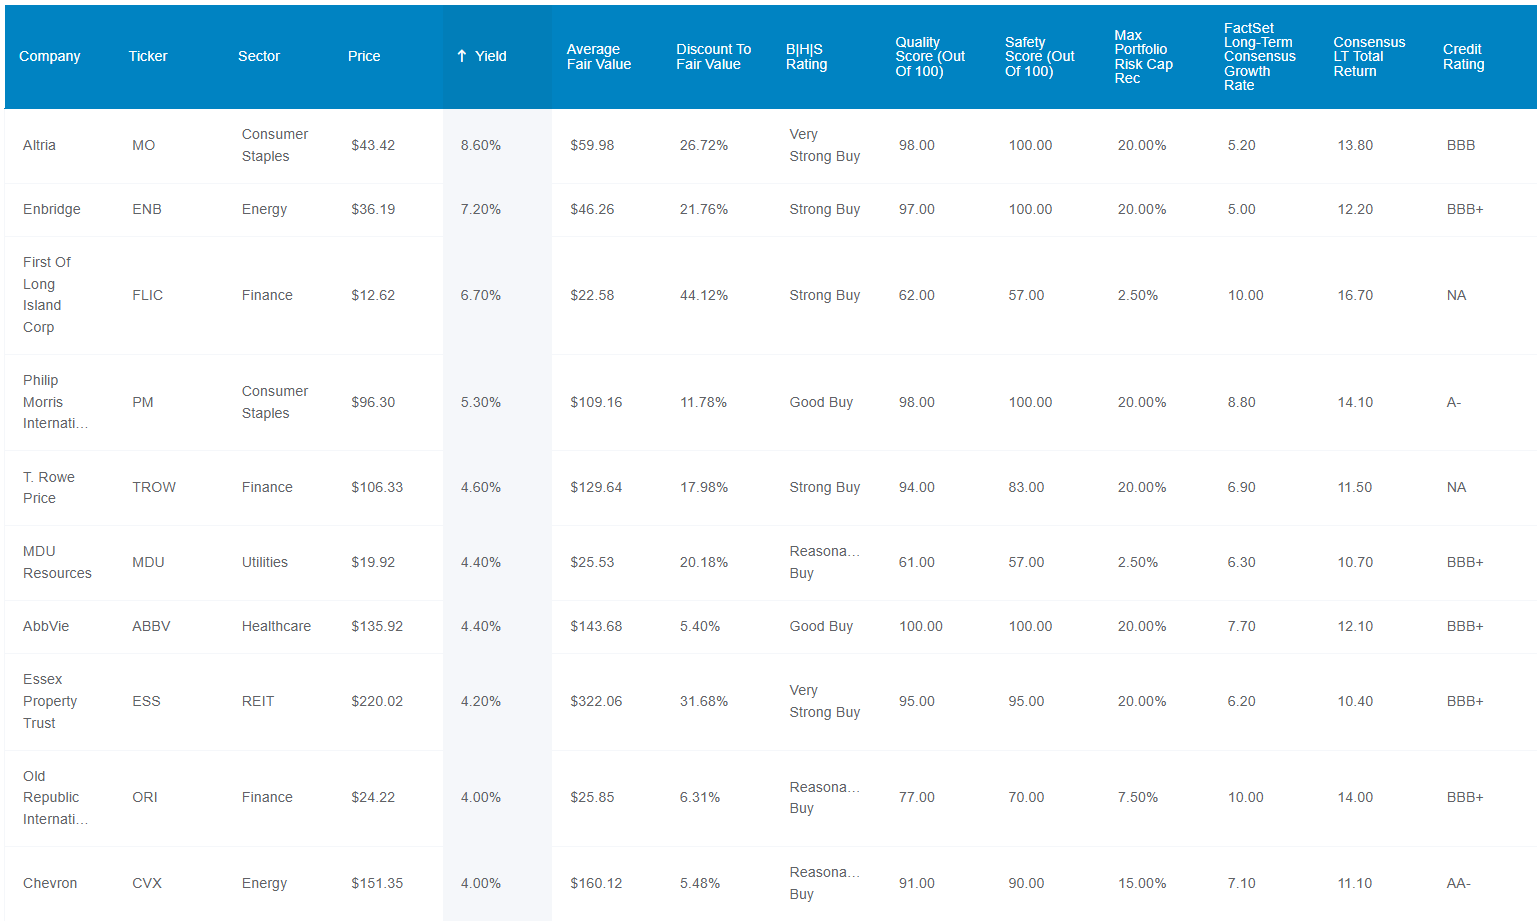This screenshot has width=1537, height=921.
Task: Click the Sector column header
Action: point(259,56)
